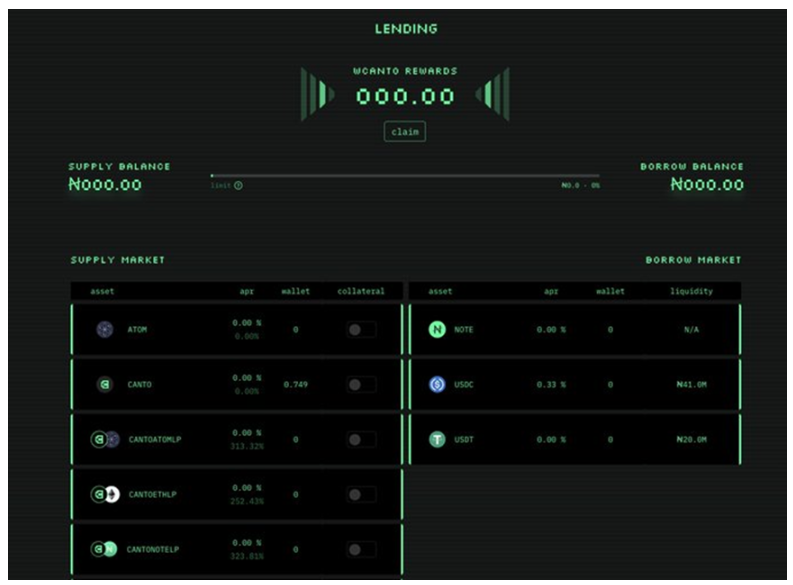The image size is (793, 585).
Task: Click the NOTE token icon
Action: pos(437,329)
